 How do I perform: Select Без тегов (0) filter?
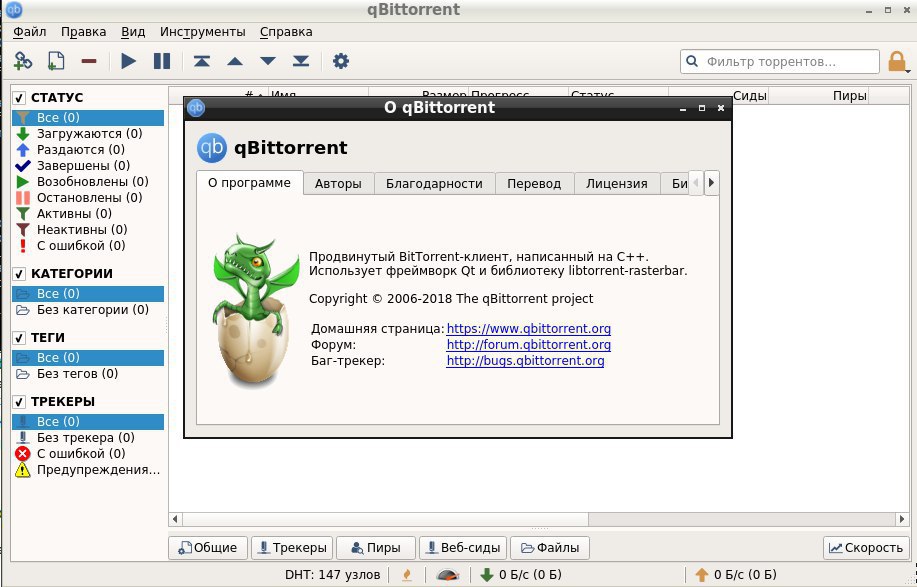(x=88, y=374)
